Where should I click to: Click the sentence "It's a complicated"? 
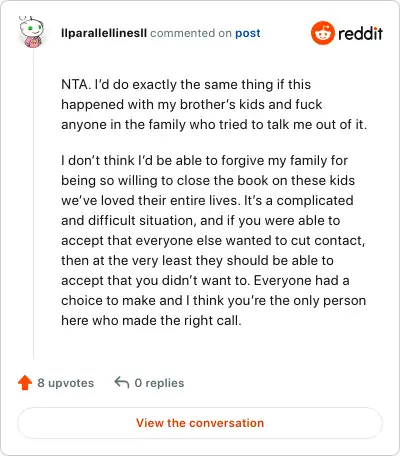[x=299, y=200]
